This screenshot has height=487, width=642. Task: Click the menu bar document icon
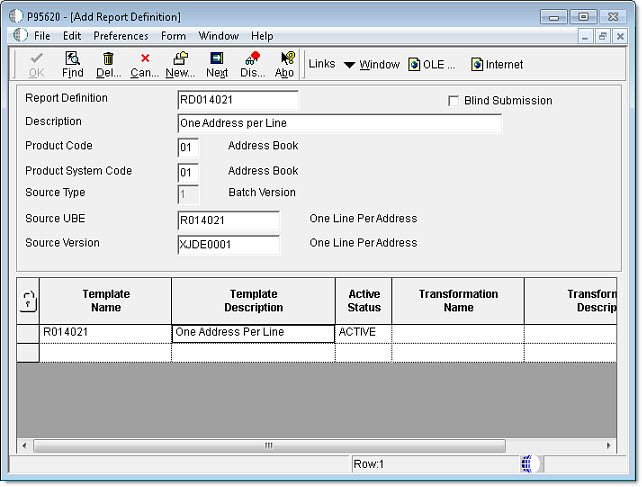pos(20,36)
